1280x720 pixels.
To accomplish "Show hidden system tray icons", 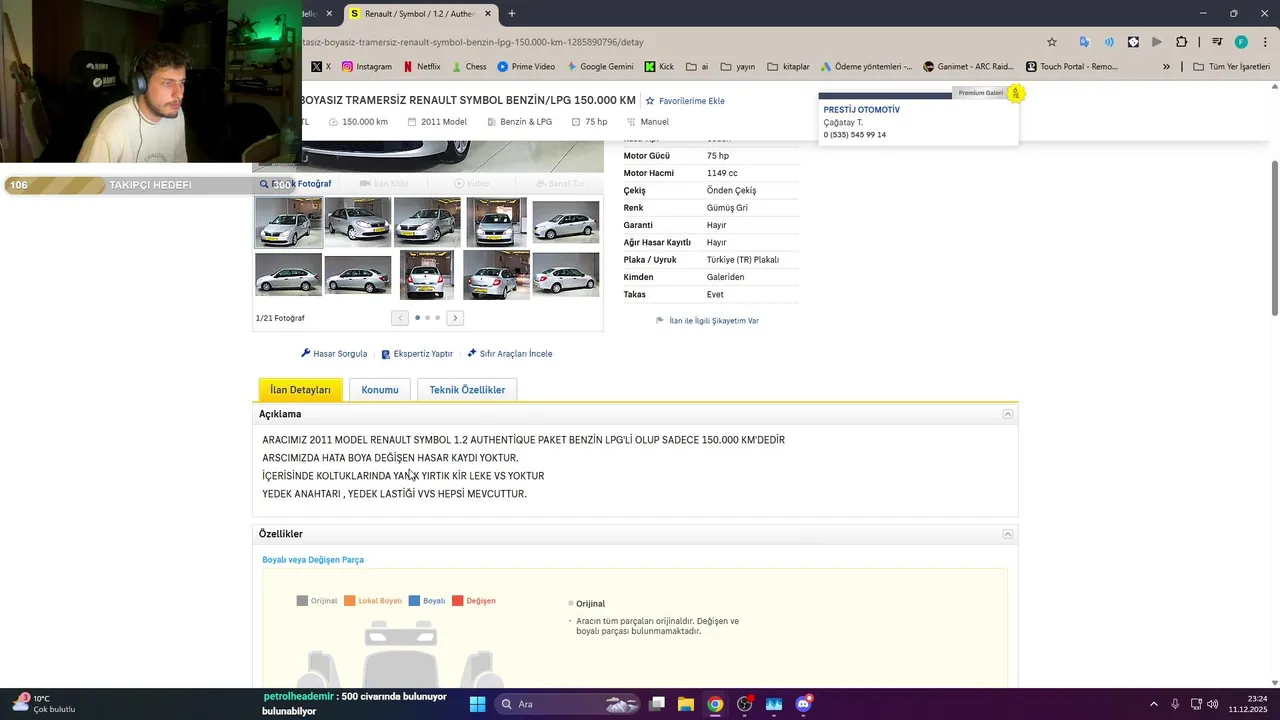I will click(x=1153, y=704).
